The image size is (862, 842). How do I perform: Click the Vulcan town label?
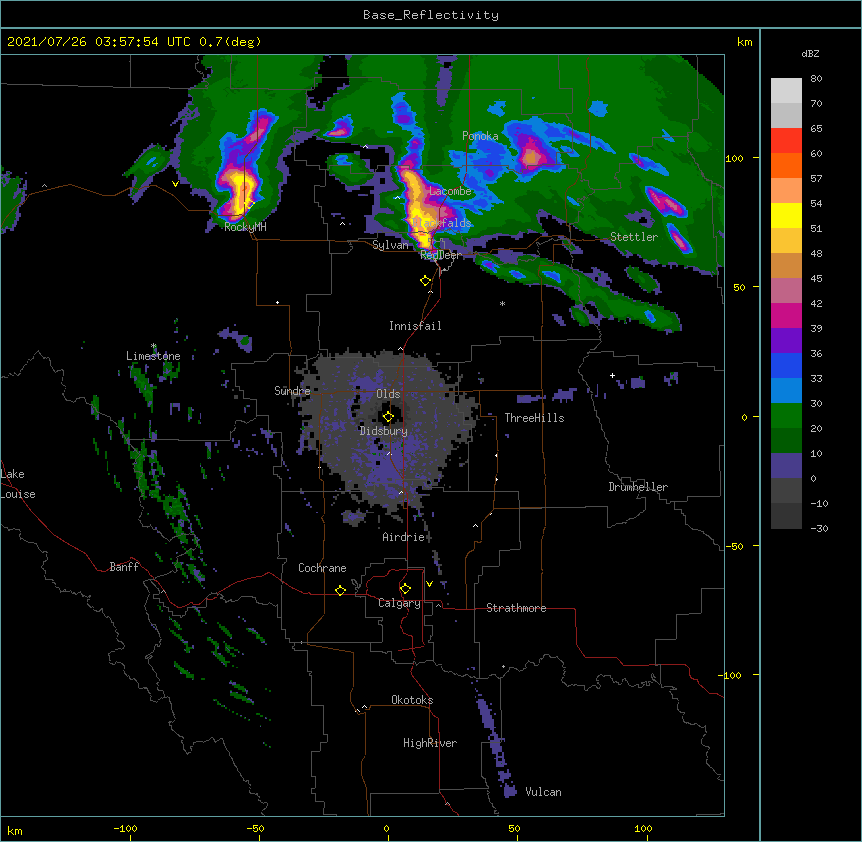coord(543,792)
